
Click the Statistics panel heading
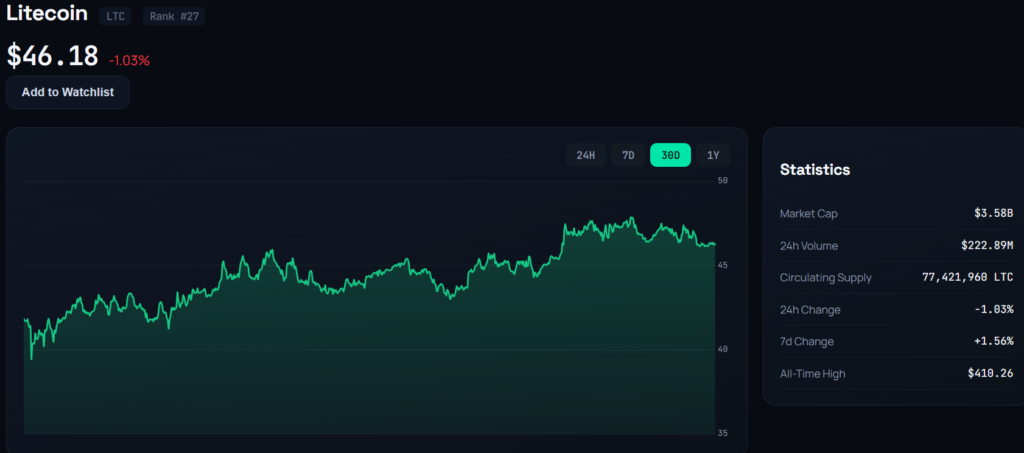tap(815, 170)
